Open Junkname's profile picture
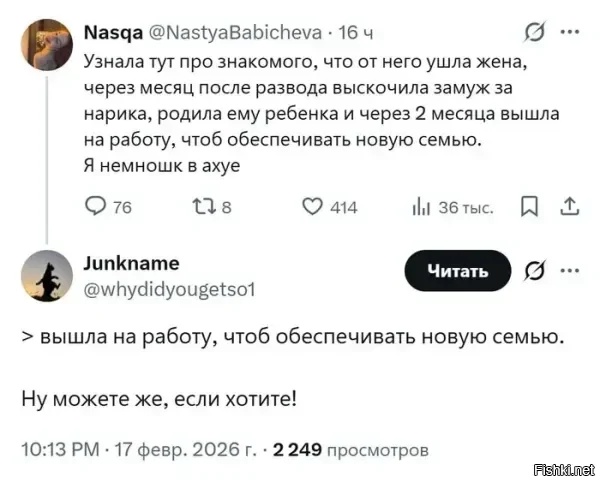The width and height of the screenshot is (600, 482). point(46,275)
